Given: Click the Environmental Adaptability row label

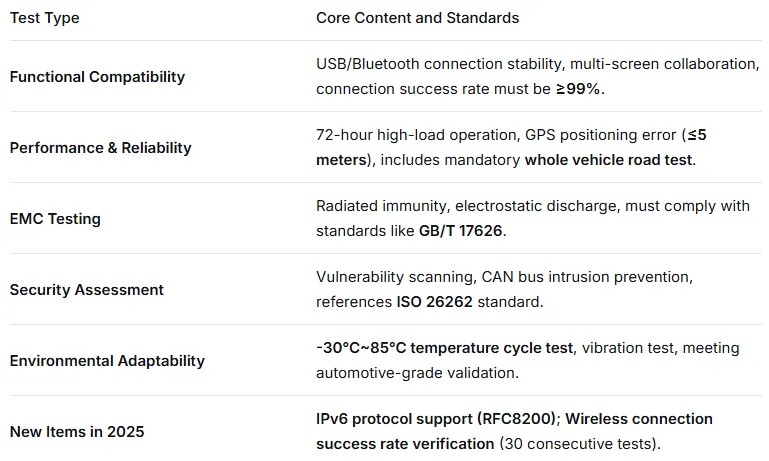Looking at the screenshot, I should click(107, 361).
